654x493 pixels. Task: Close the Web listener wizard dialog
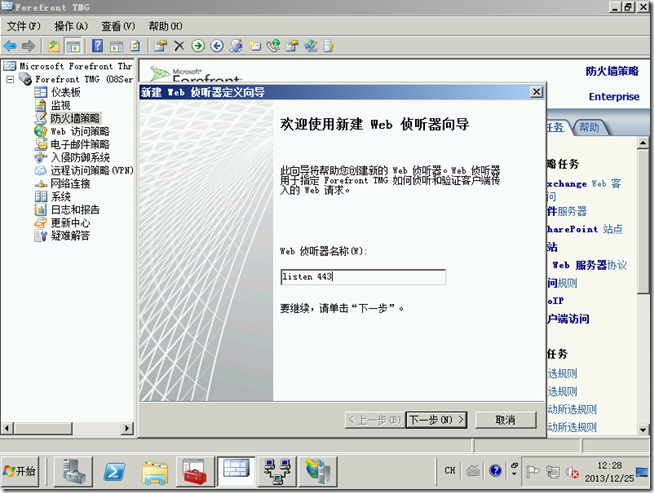(536, 92)
